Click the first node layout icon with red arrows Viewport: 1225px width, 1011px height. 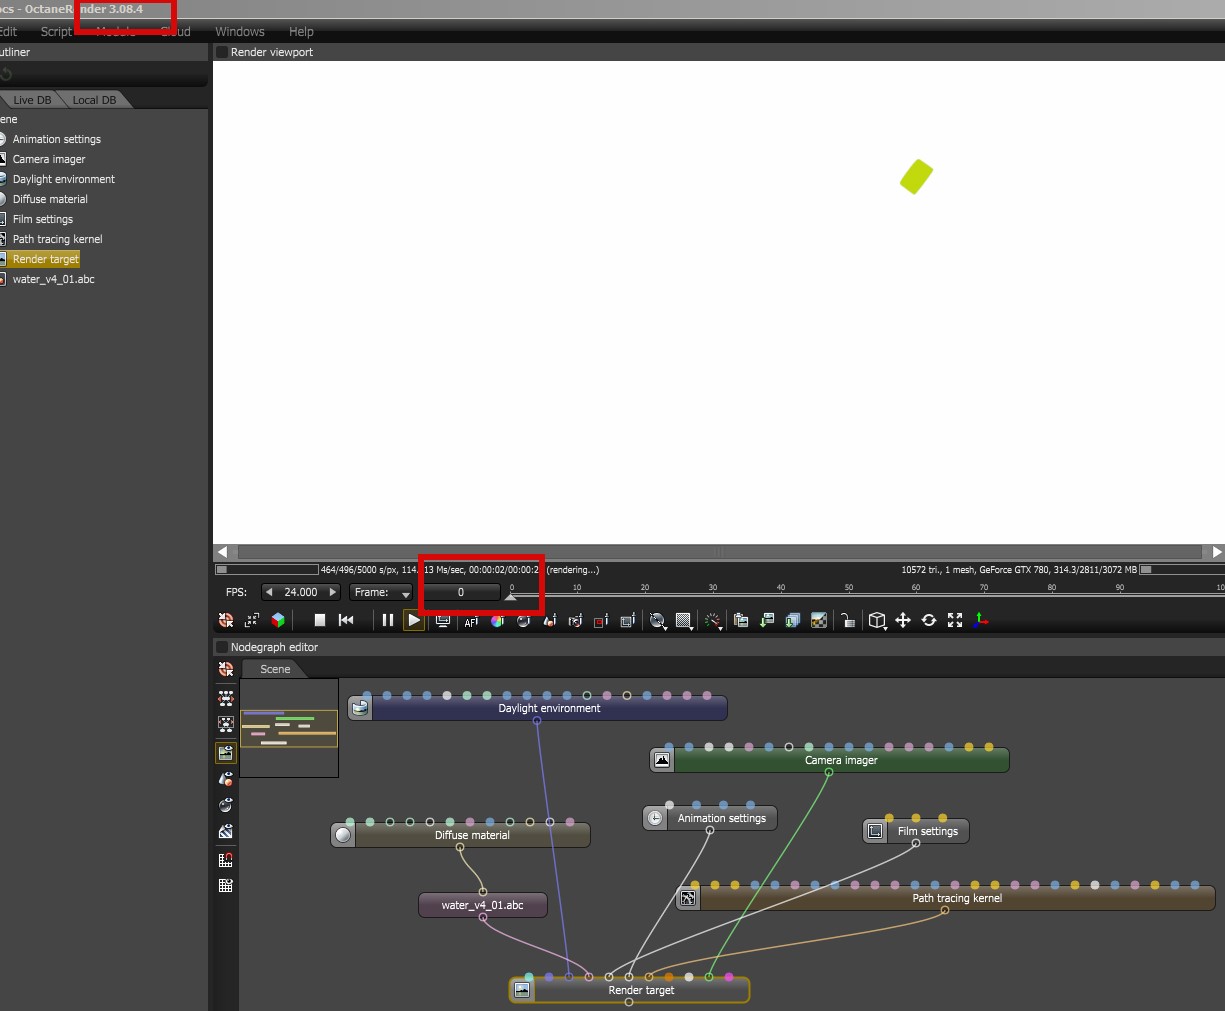coord(226,698)
